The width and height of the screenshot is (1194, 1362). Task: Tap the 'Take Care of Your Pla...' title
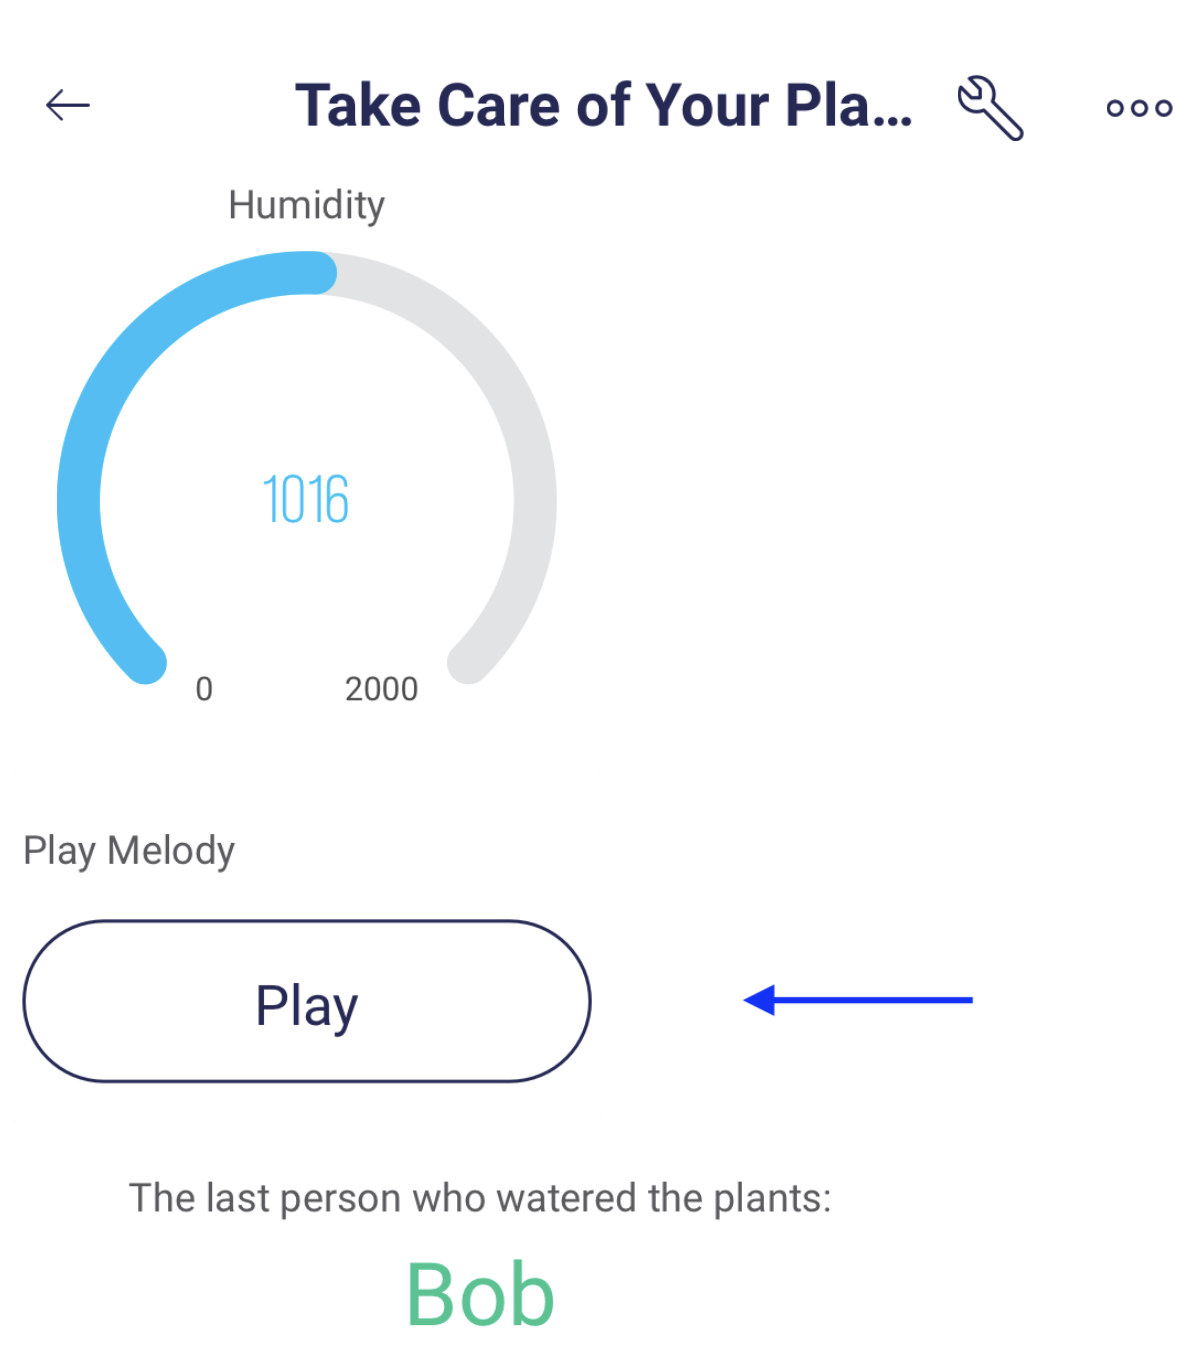click(x=603, y=105)
